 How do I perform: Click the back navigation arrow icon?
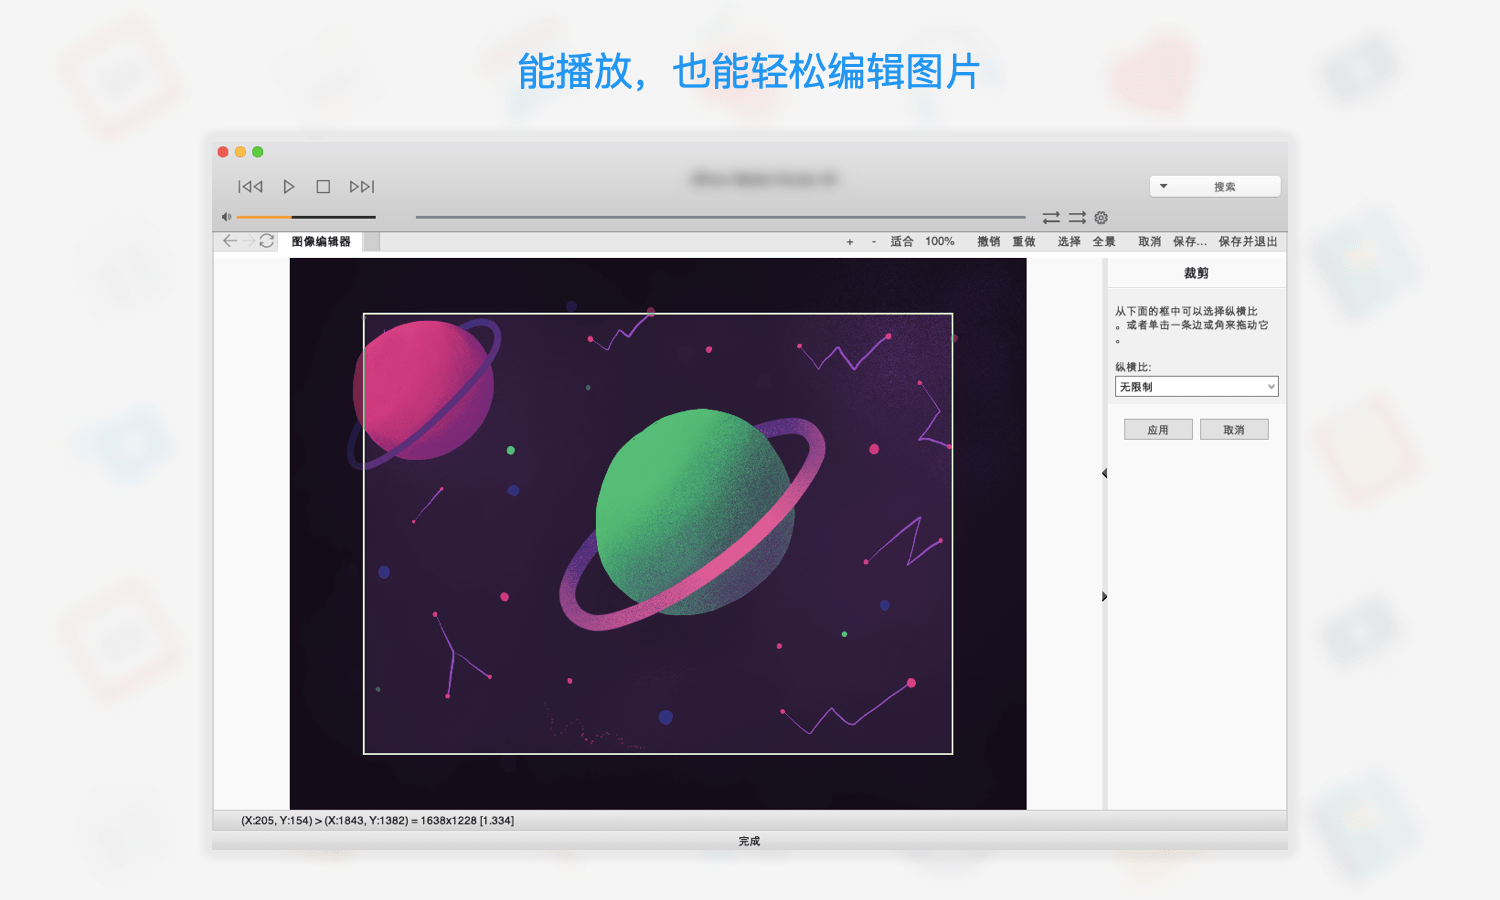click(230, 241)
